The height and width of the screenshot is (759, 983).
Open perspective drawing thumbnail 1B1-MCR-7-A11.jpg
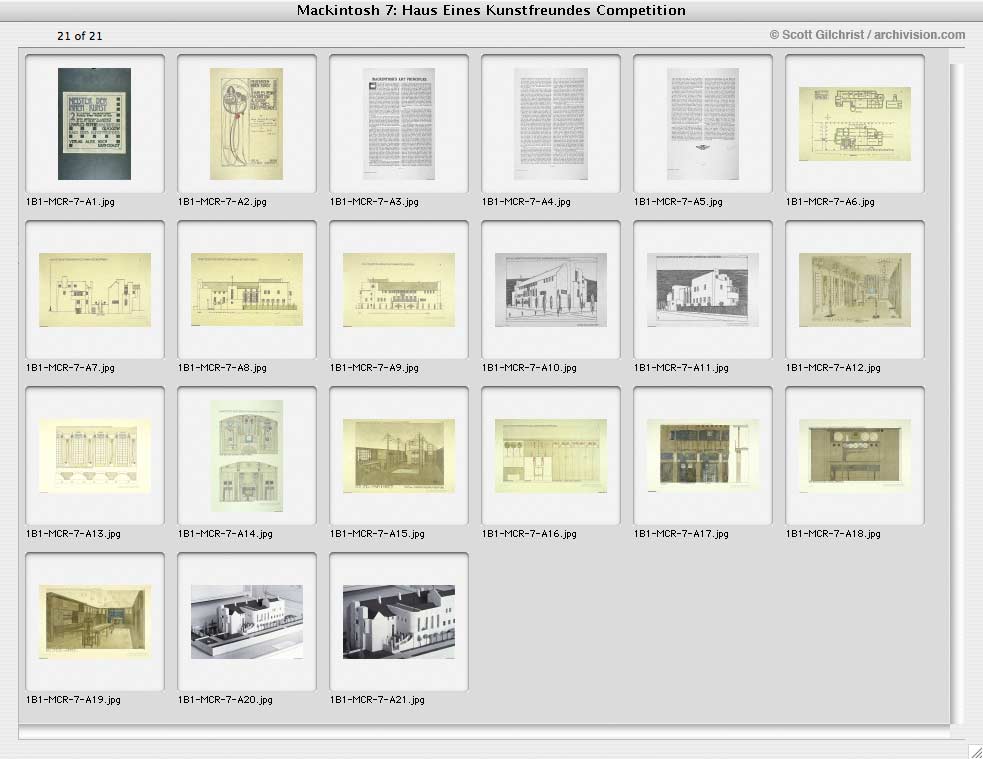[x=703, y=290]
